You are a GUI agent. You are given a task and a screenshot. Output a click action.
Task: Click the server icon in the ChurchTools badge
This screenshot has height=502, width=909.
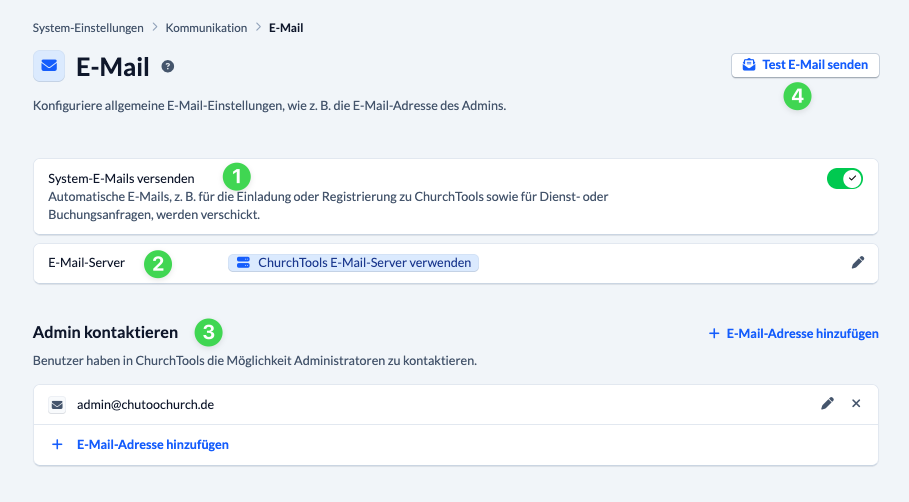pyautogui.click(x=243, y=263)
